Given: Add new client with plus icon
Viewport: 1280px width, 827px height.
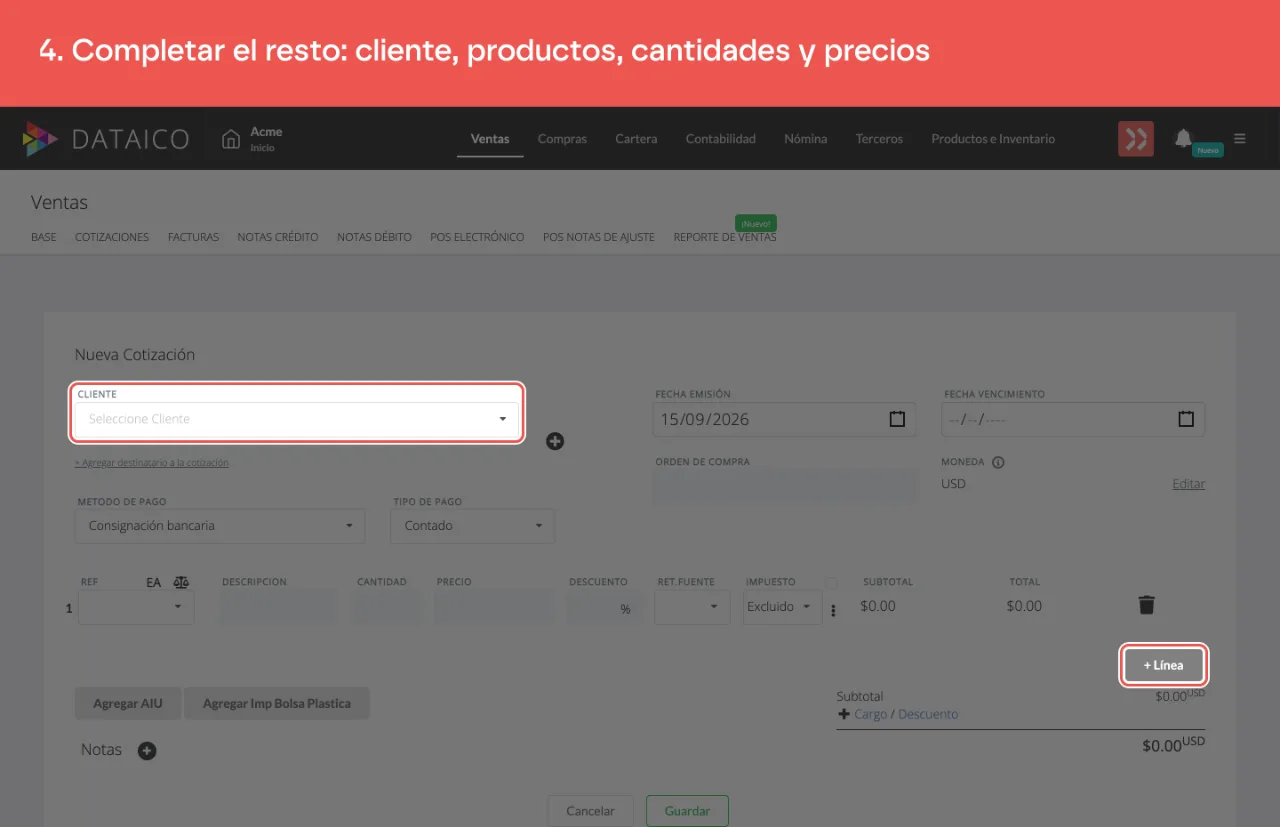Looking at the screenshot, I should pos(555,441).
